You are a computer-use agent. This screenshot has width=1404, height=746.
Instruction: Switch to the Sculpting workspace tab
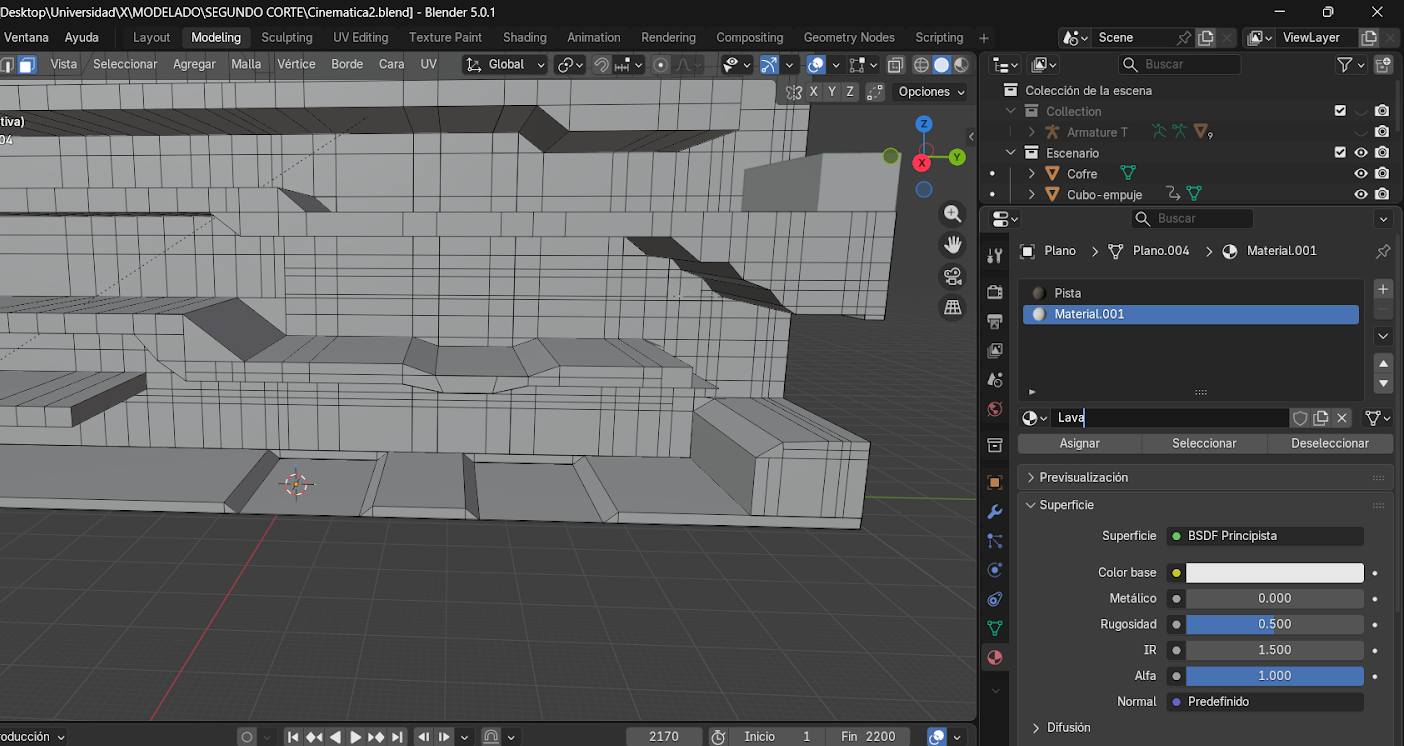[286, 37]
